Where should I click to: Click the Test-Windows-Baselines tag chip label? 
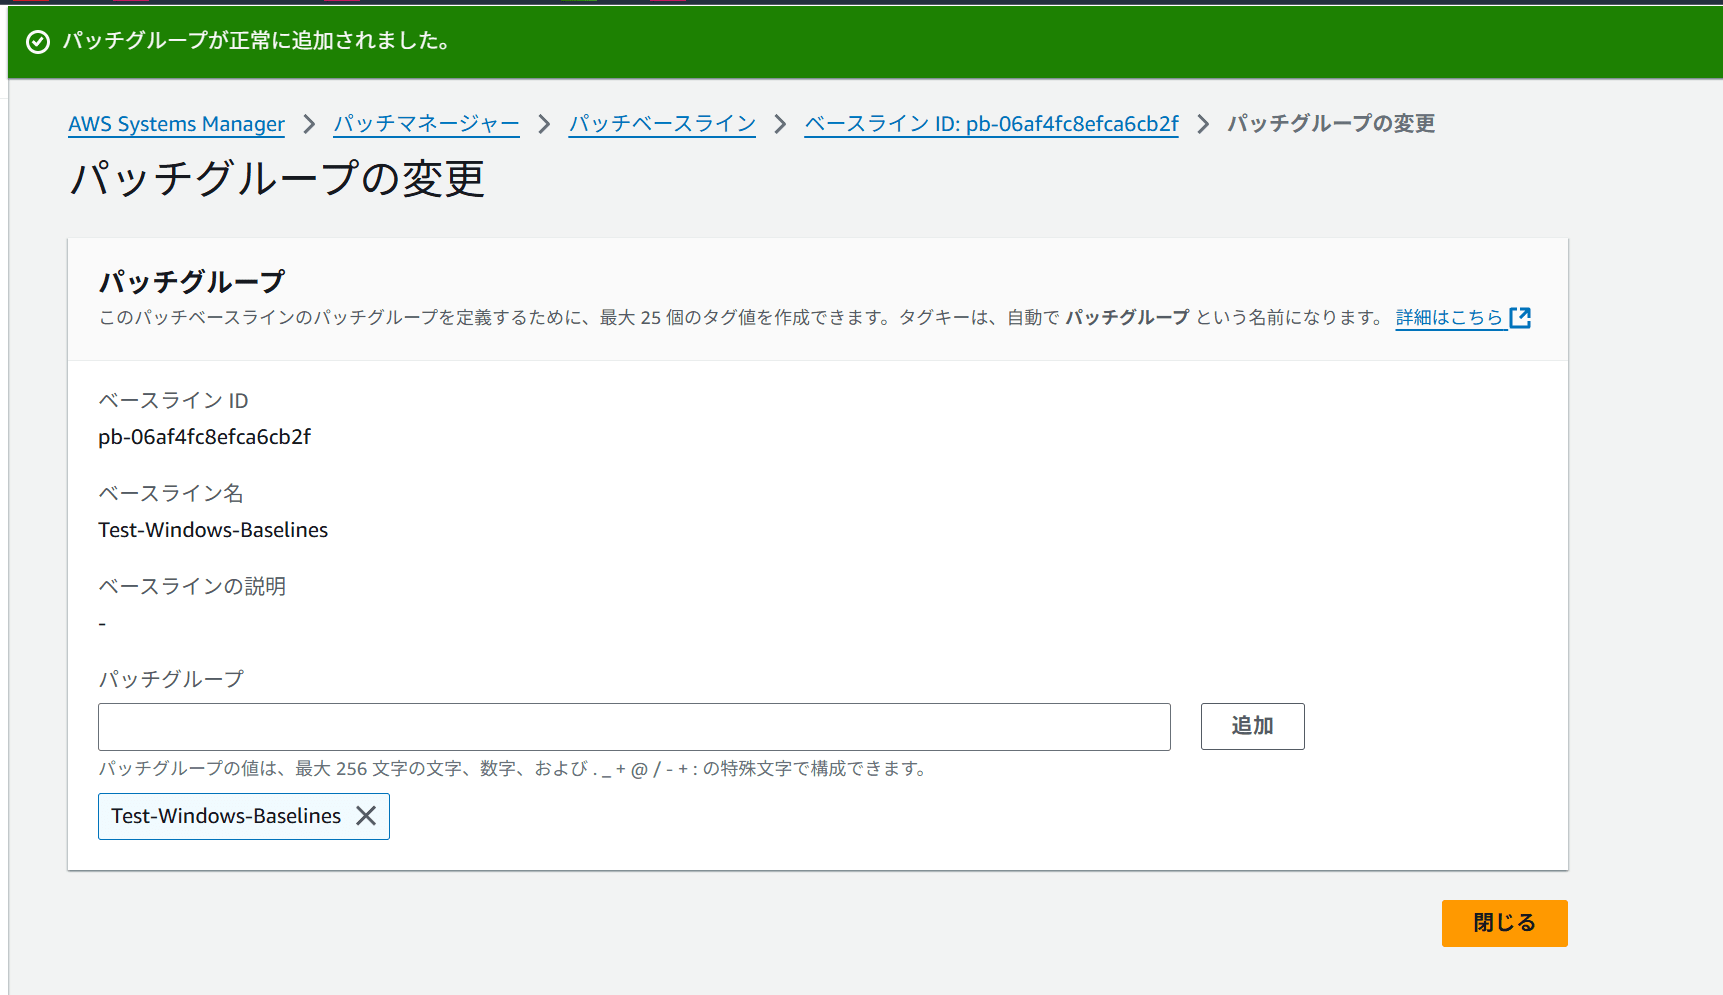(x=226, y=816)
